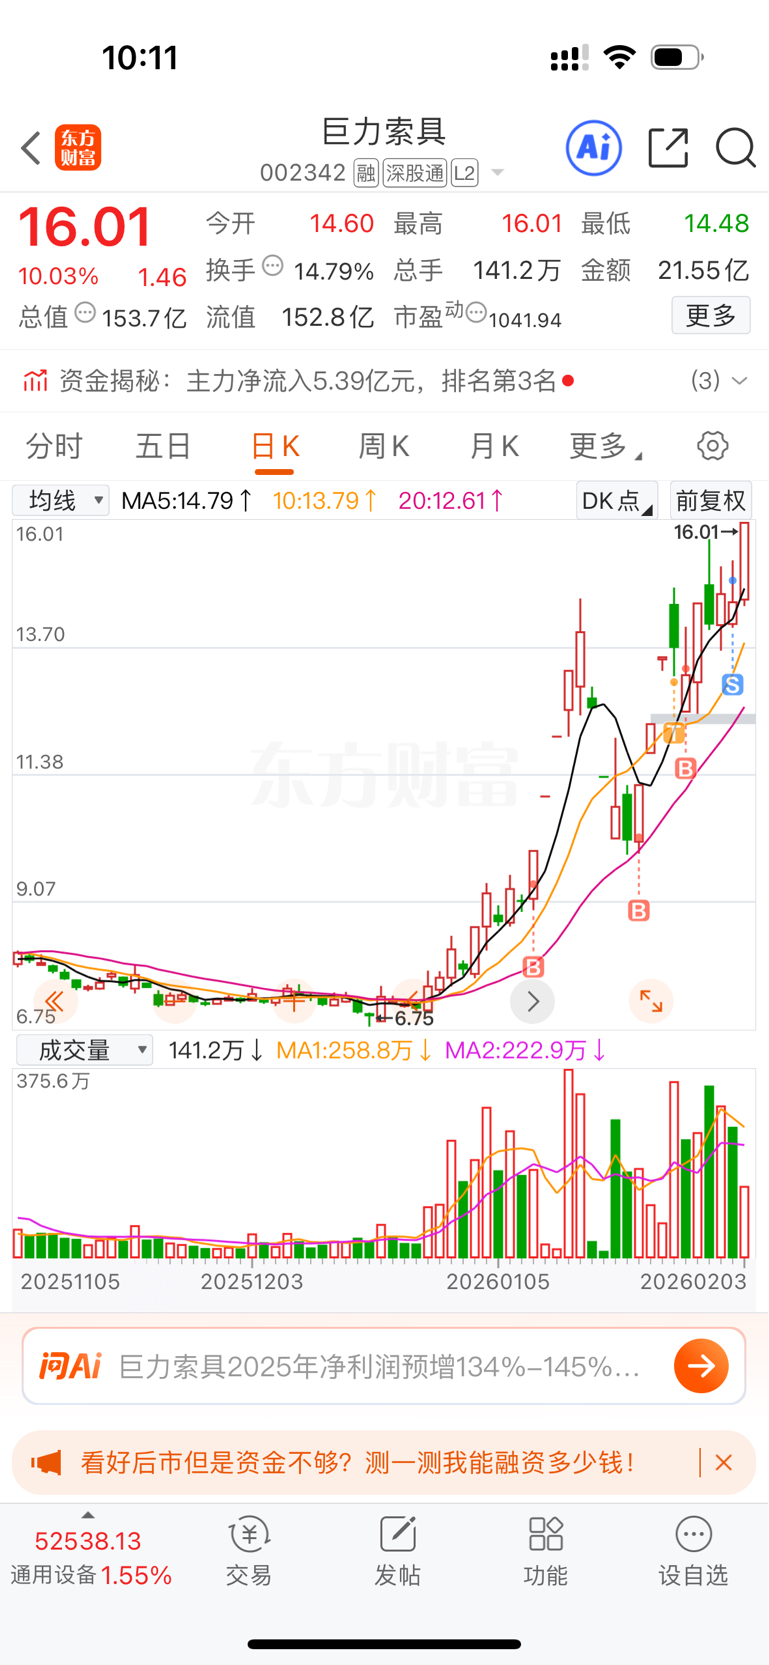Submit the 问Ai question arrow button

coord(701,1366)
